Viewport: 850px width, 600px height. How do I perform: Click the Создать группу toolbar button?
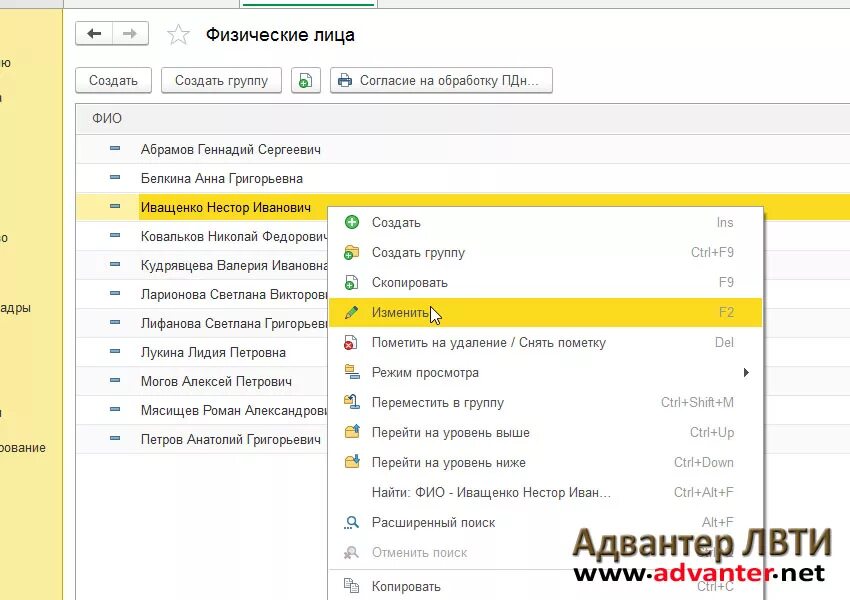point(221,80)
